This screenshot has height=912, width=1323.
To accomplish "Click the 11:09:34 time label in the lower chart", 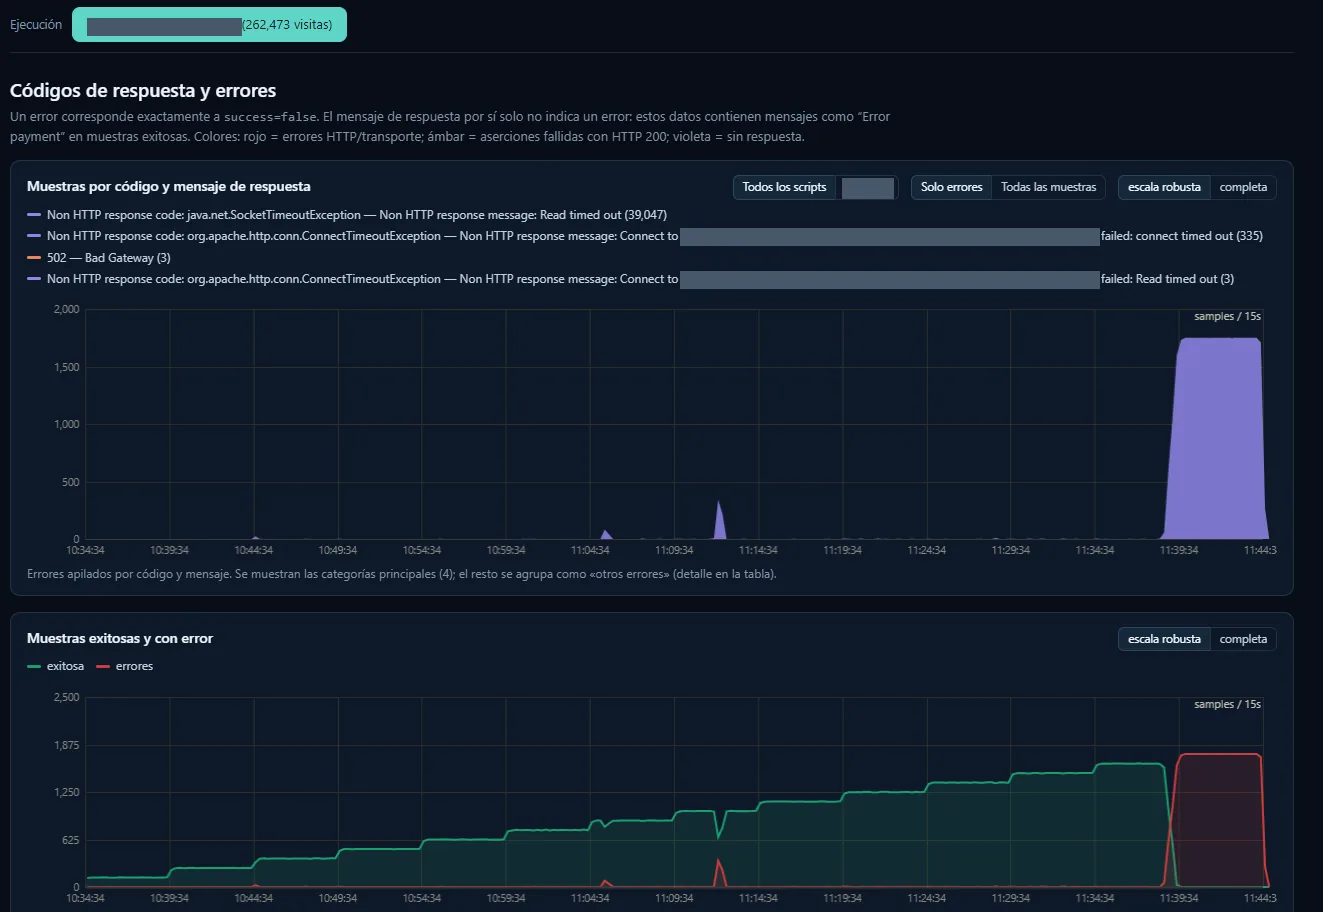I will tap(674, 898).
